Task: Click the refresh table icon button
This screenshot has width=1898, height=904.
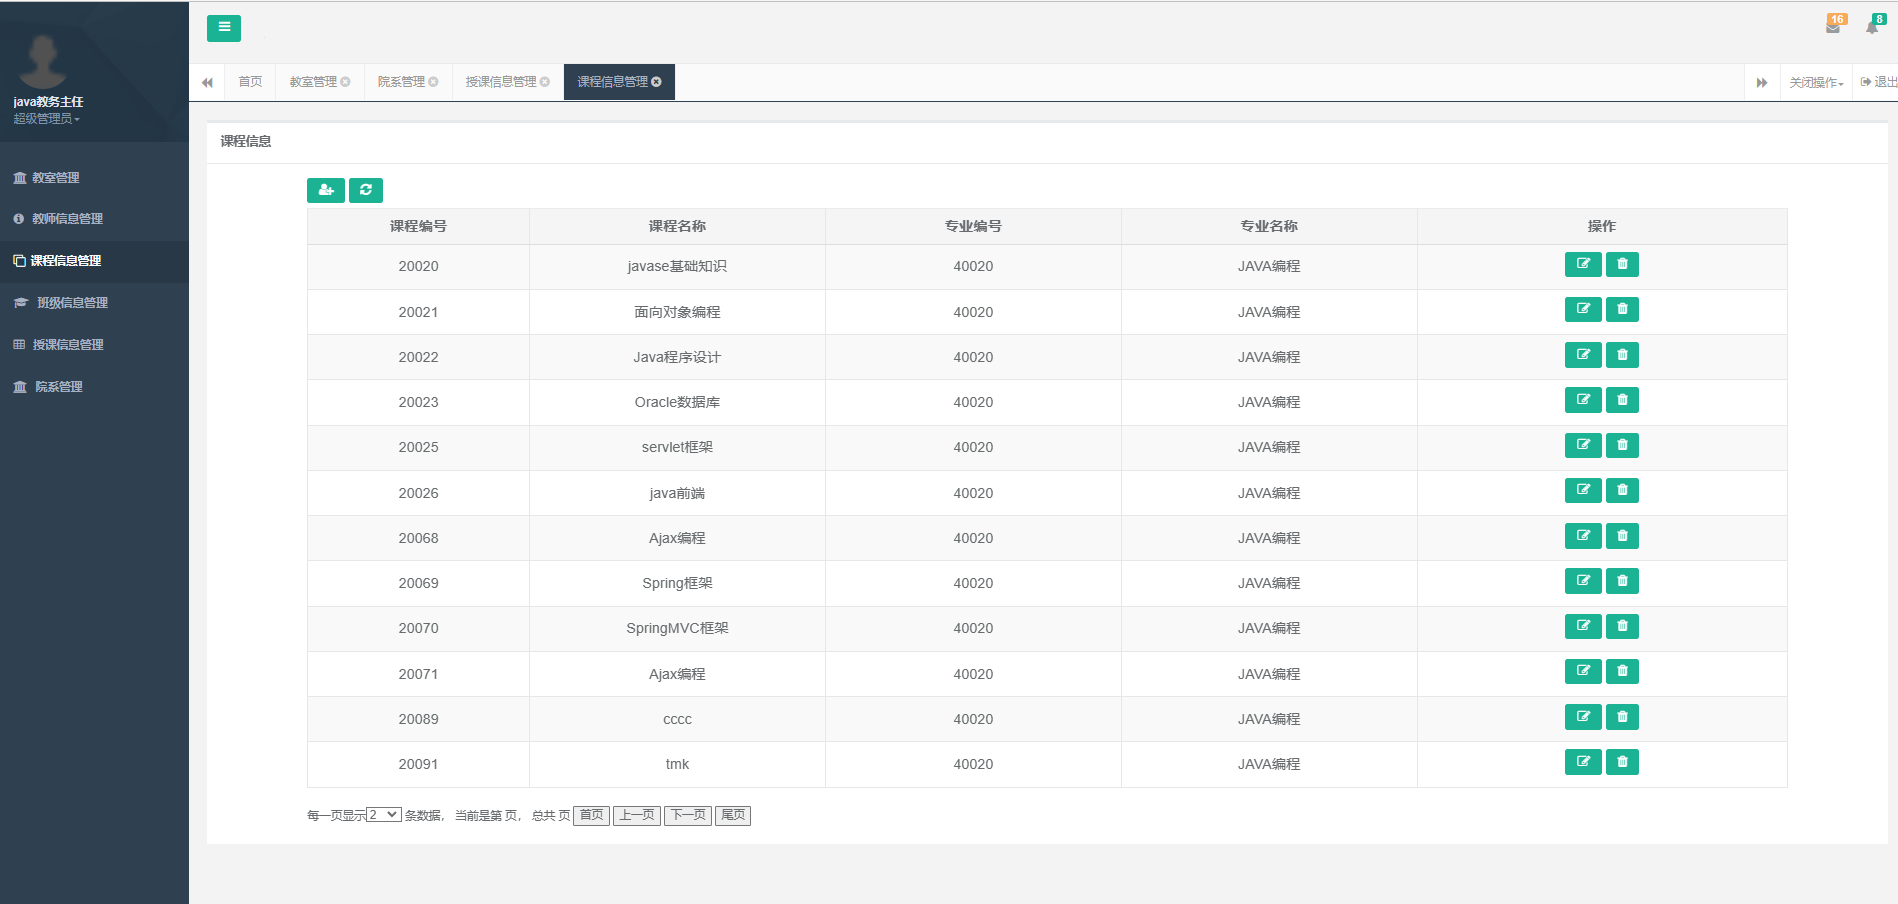Action: [x=366, y=190]
